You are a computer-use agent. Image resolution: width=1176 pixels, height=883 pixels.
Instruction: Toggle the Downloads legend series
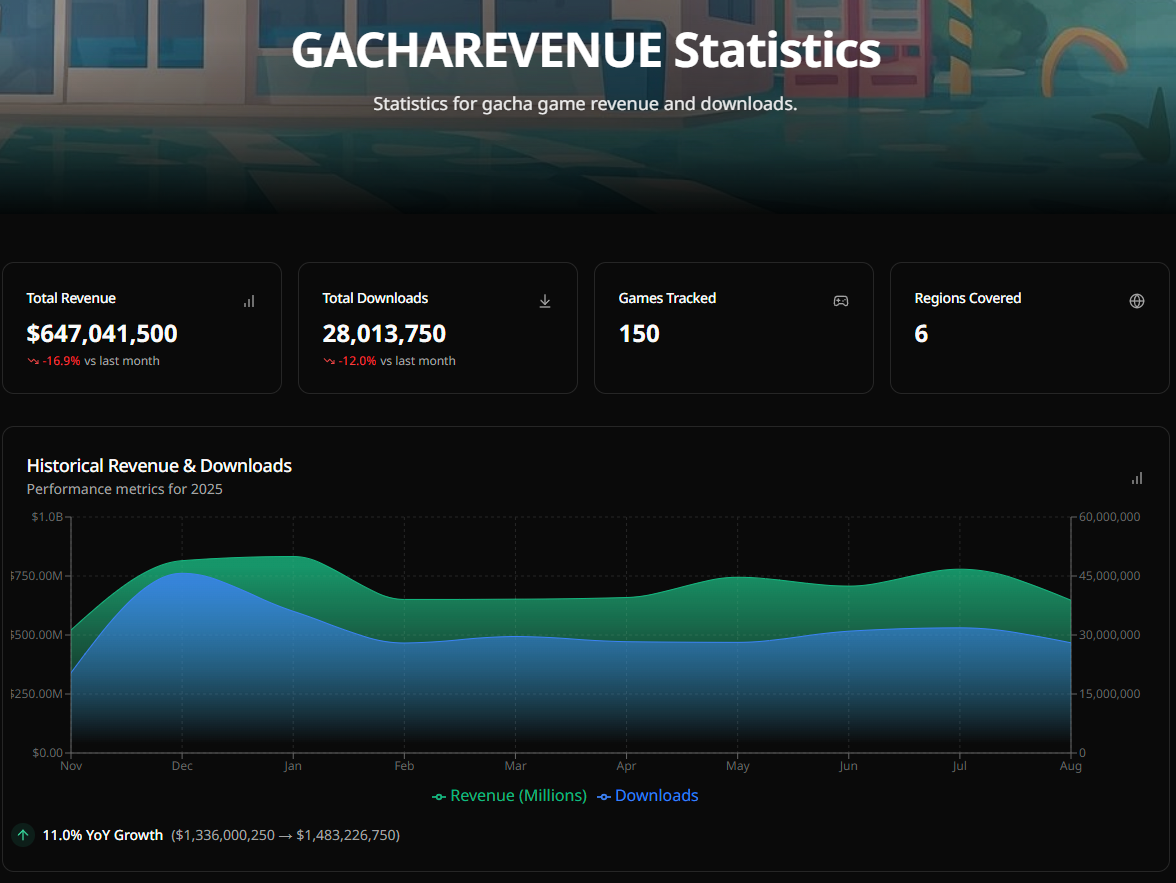[x=648, y=796]
